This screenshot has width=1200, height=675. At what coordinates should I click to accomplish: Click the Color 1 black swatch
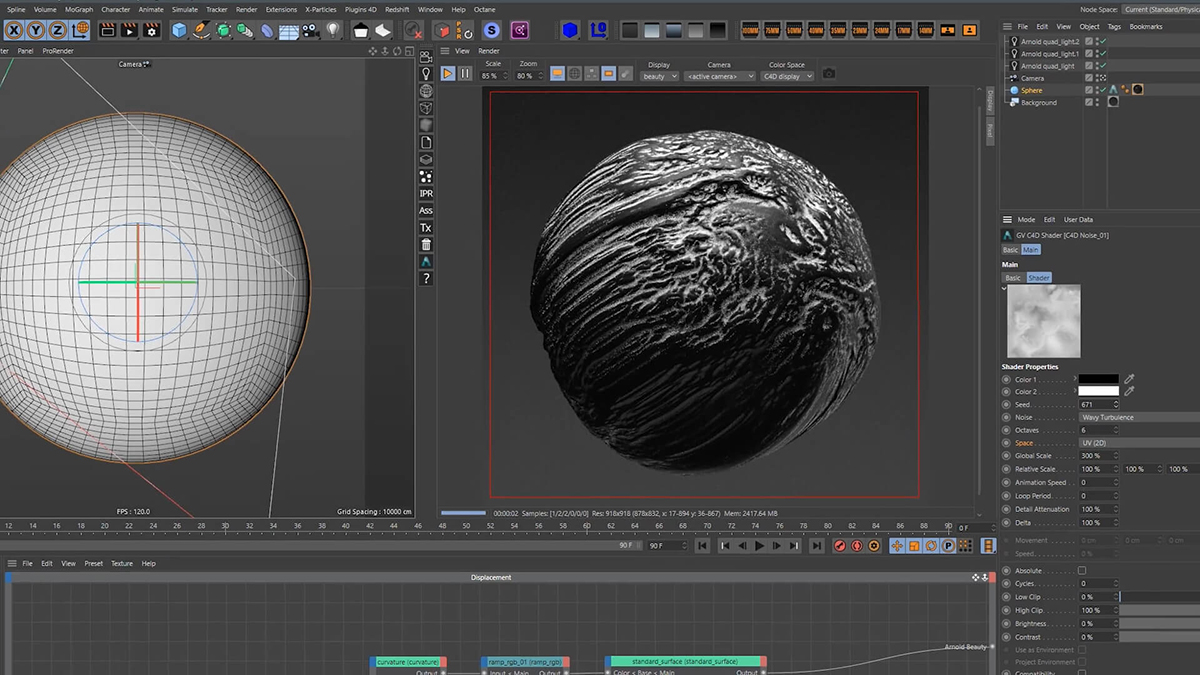click(1098, 379)
